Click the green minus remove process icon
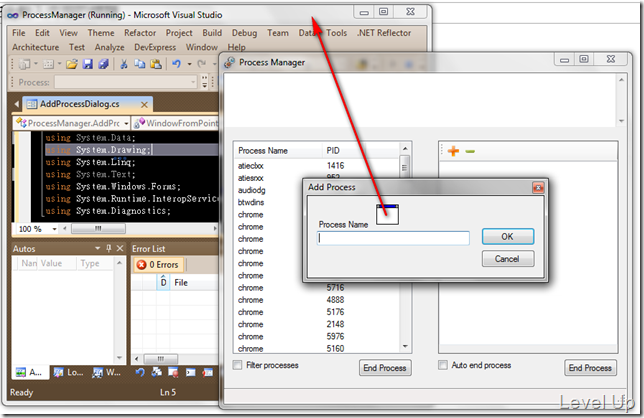 coord(470,152)
